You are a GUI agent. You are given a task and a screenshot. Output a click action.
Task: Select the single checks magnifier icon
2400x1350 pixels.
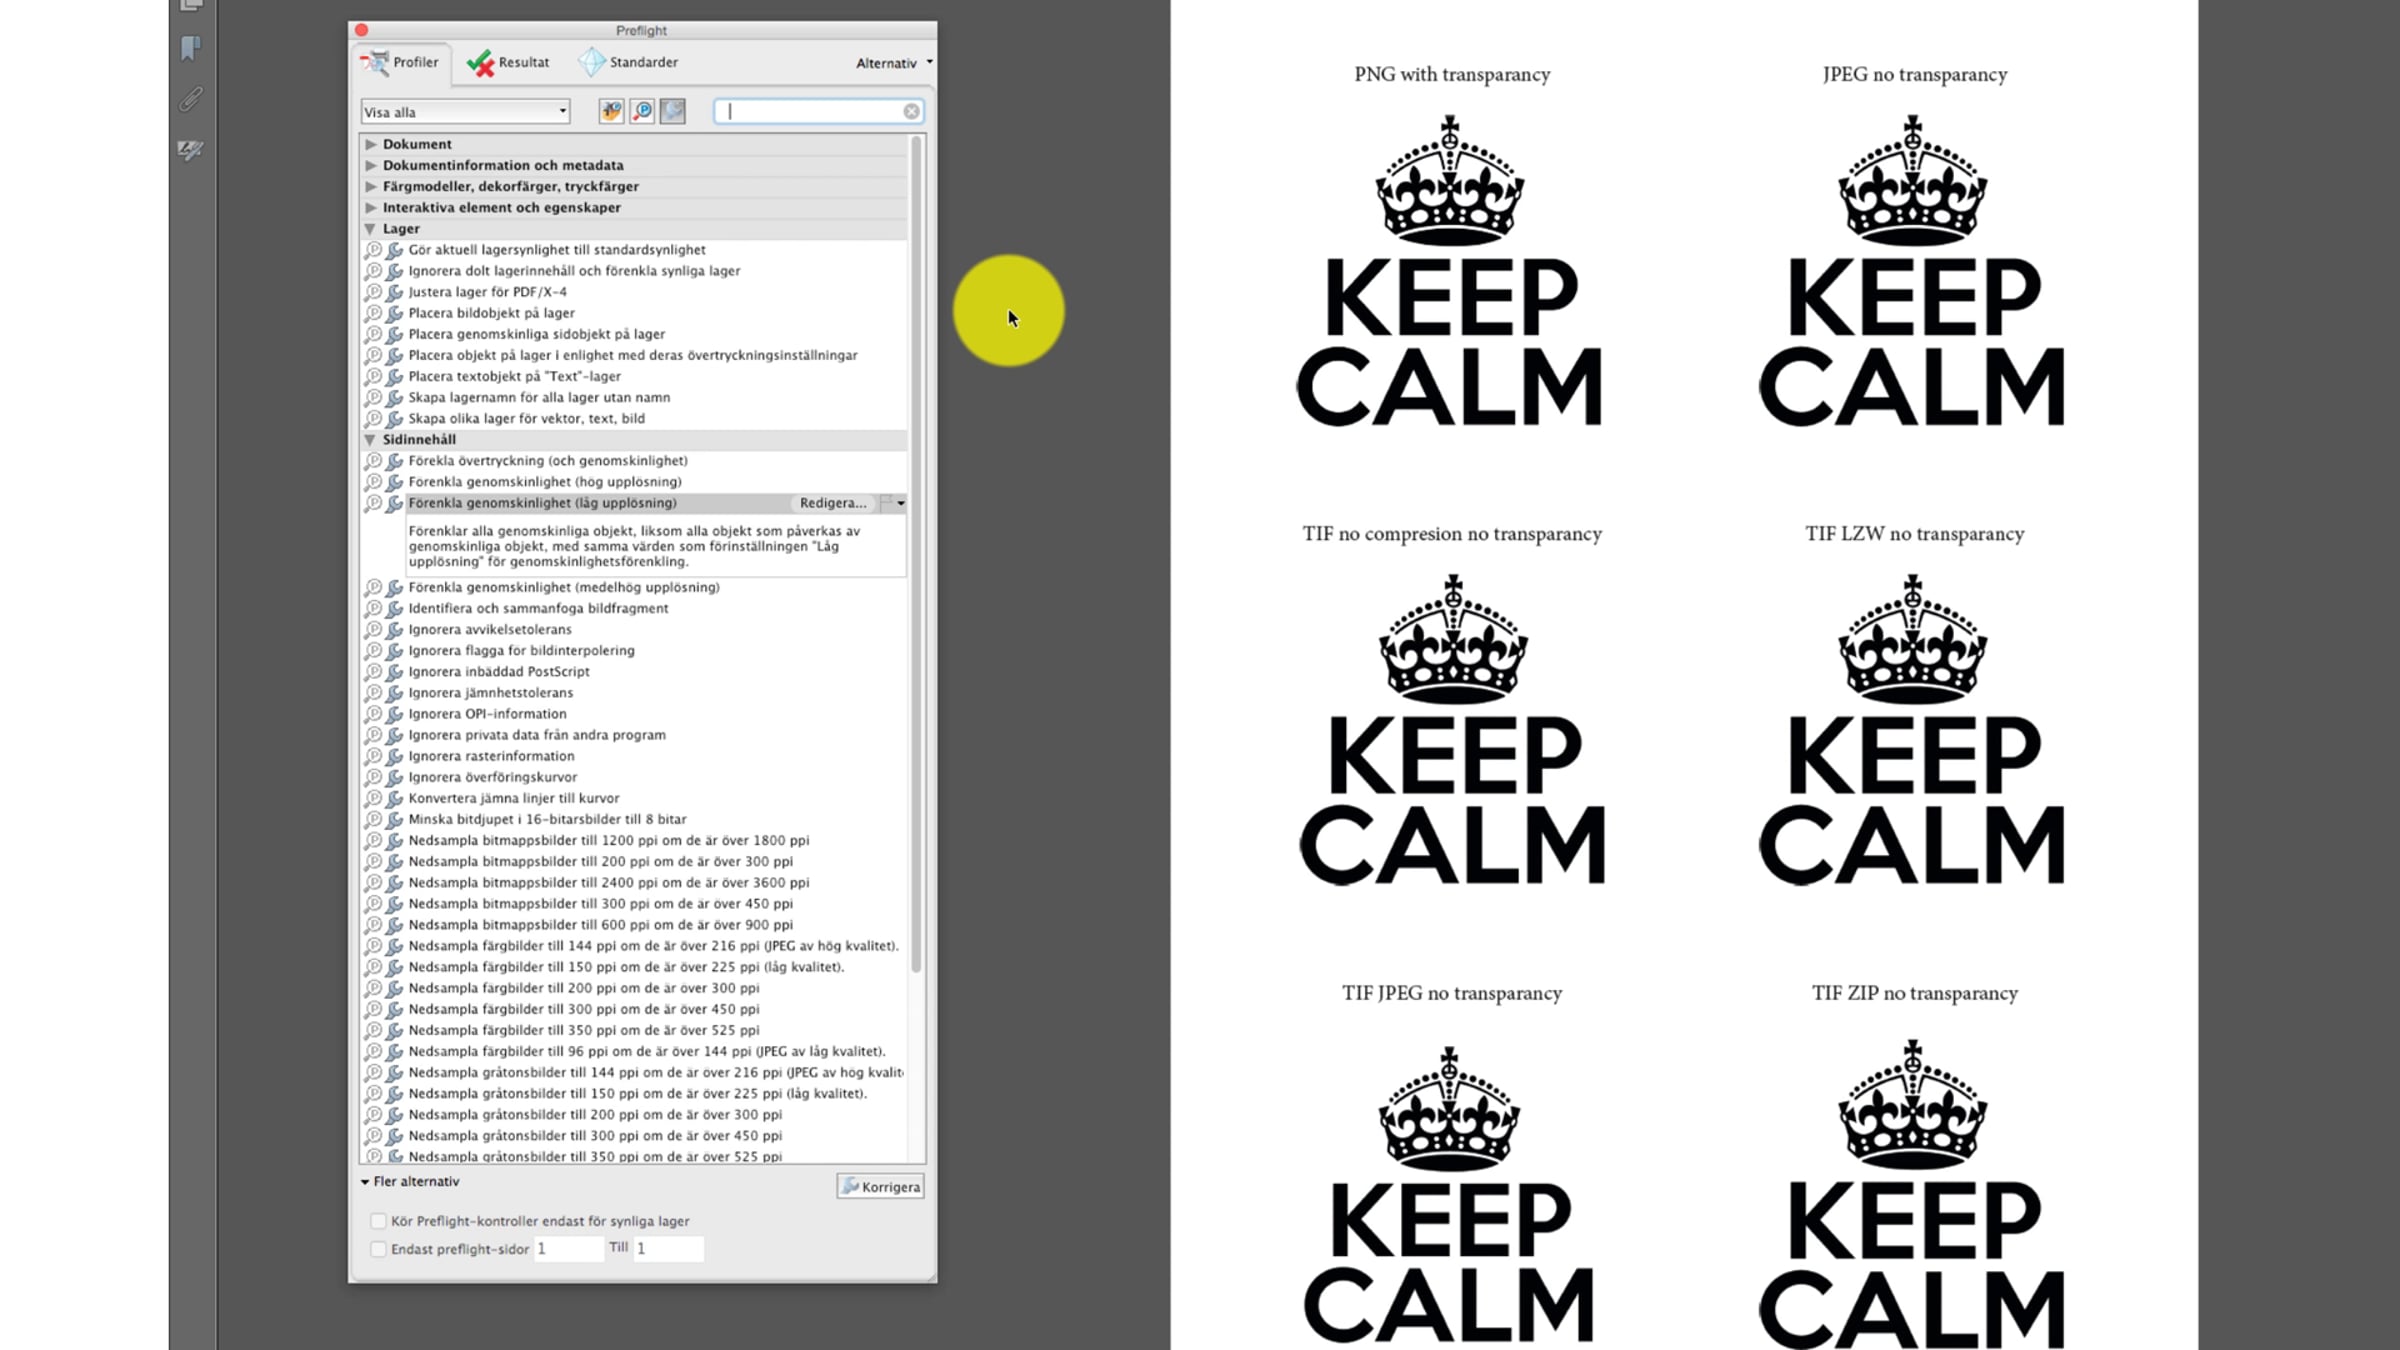pos(642,111)
